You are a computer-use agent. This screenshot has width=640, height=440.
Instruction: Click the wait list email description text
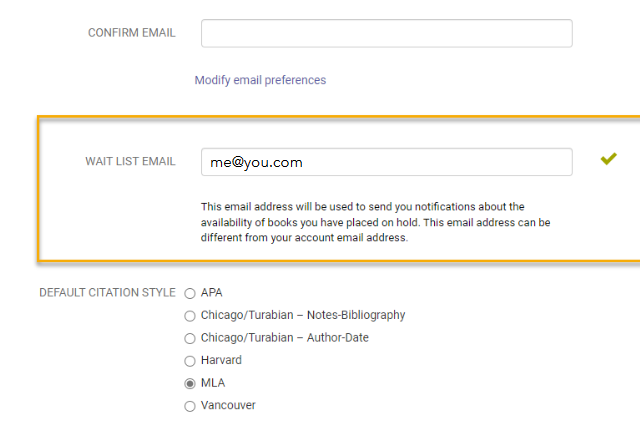[376, 222]
